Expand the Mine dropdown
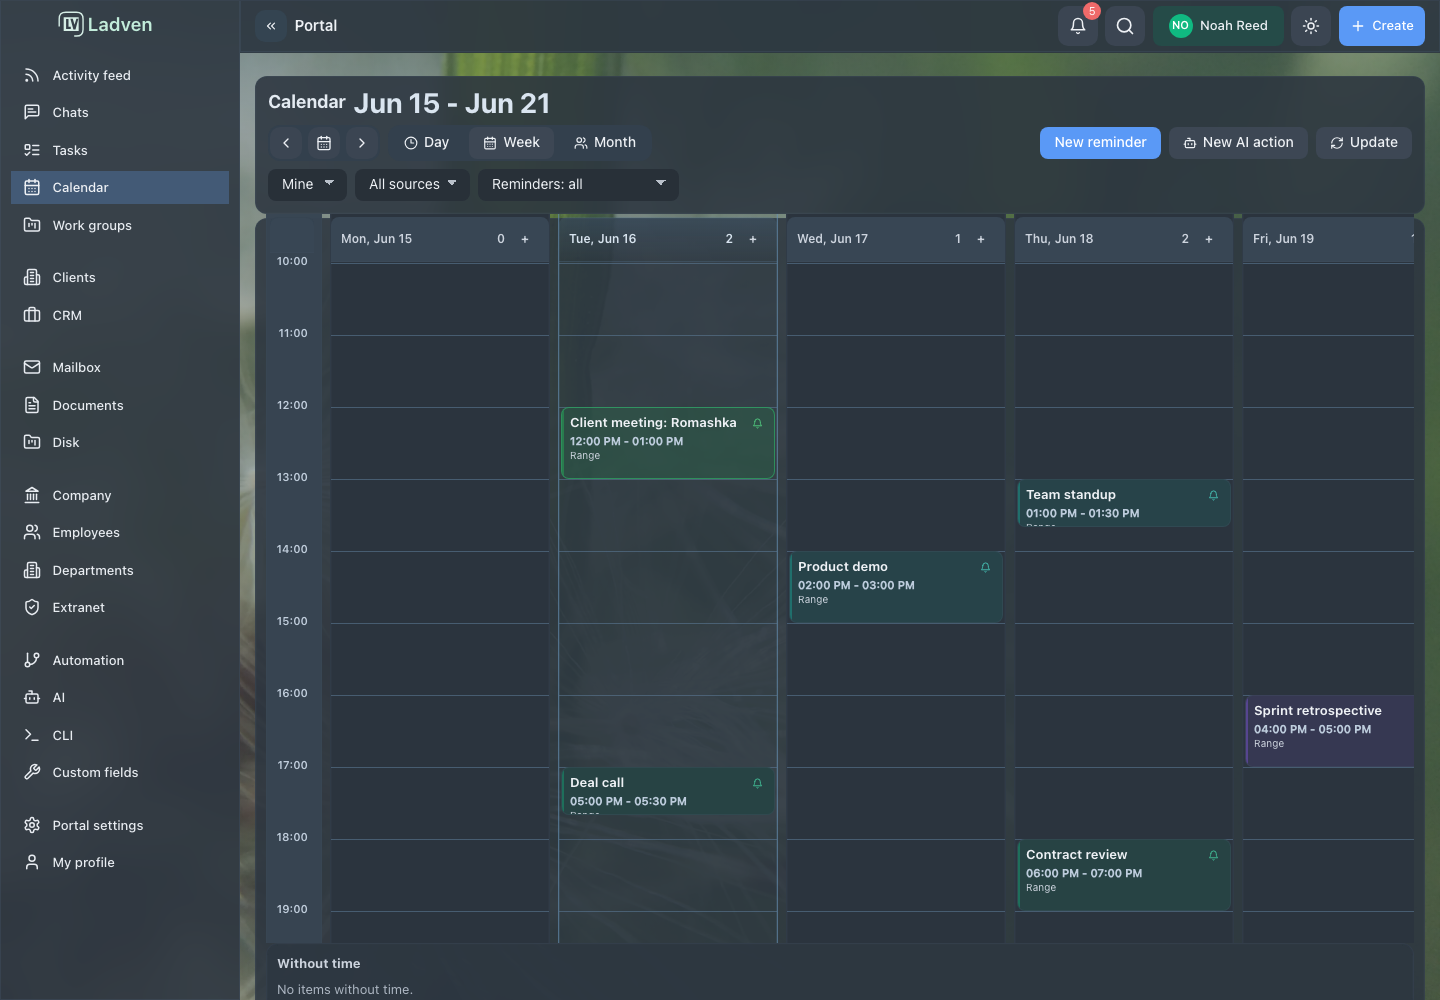The height and width of the screenshot is (1000, 1440). [307, 185]
